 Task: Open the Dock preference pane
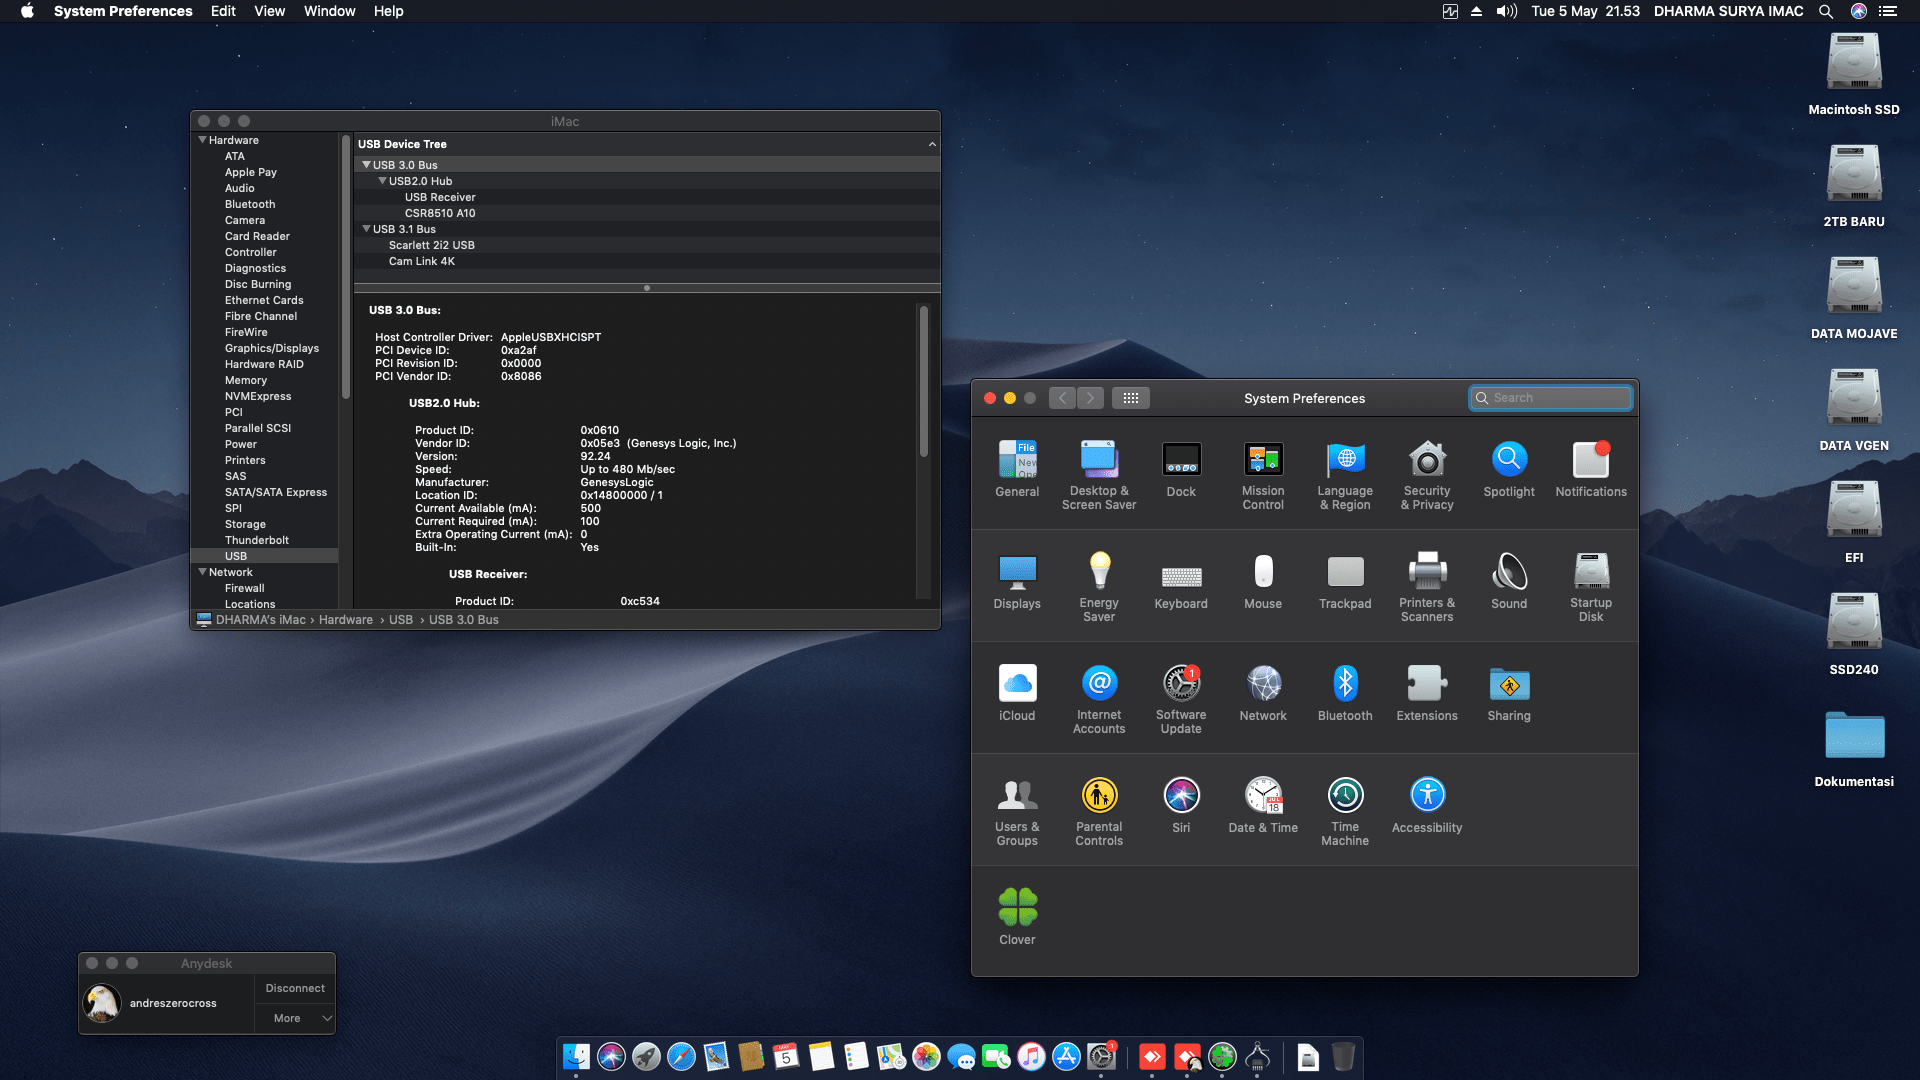click(1181, 468)
